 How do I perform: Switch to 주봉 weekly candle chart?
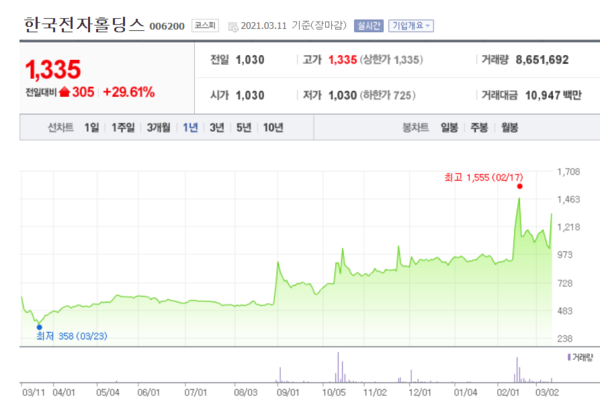tap(479, 127)
